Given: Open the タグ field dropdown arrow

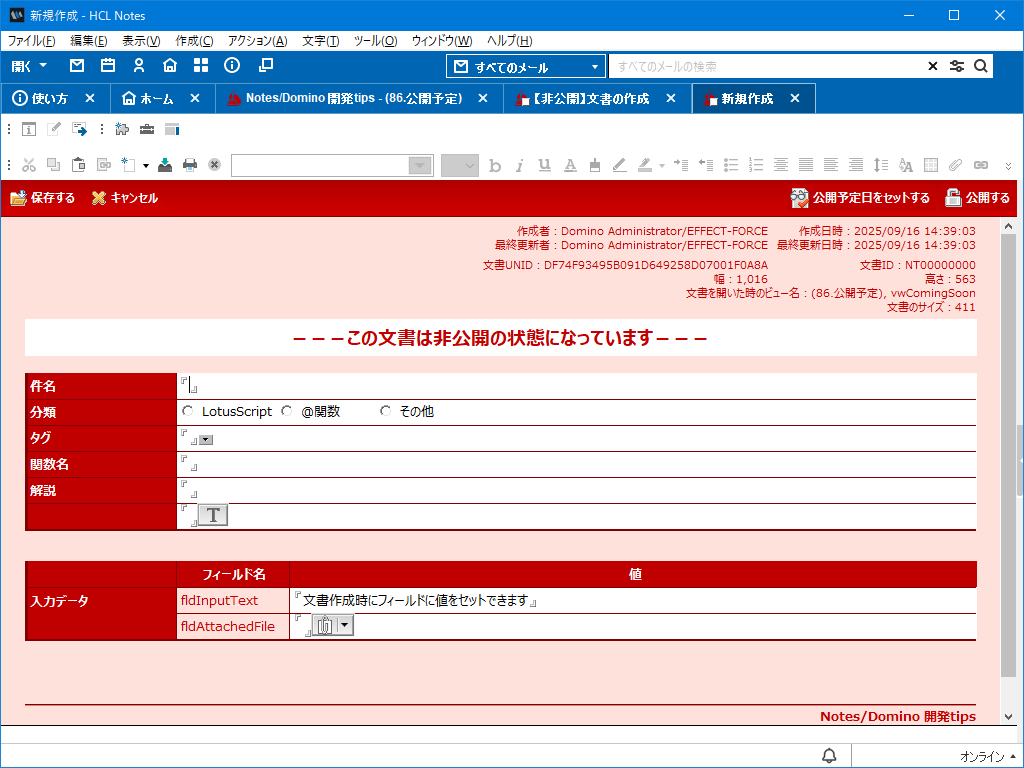Looking at the screenshot, I should tap(206, 439).
